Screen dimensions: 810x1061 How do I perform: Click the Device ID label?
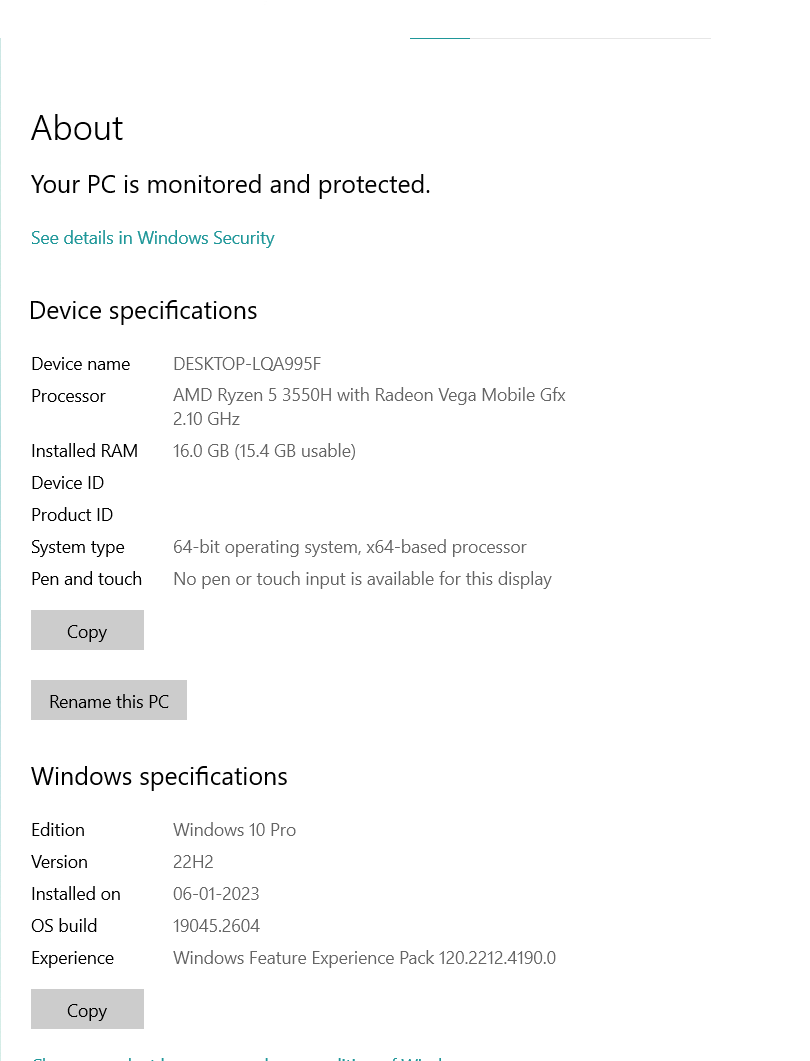tap(67, 483)
